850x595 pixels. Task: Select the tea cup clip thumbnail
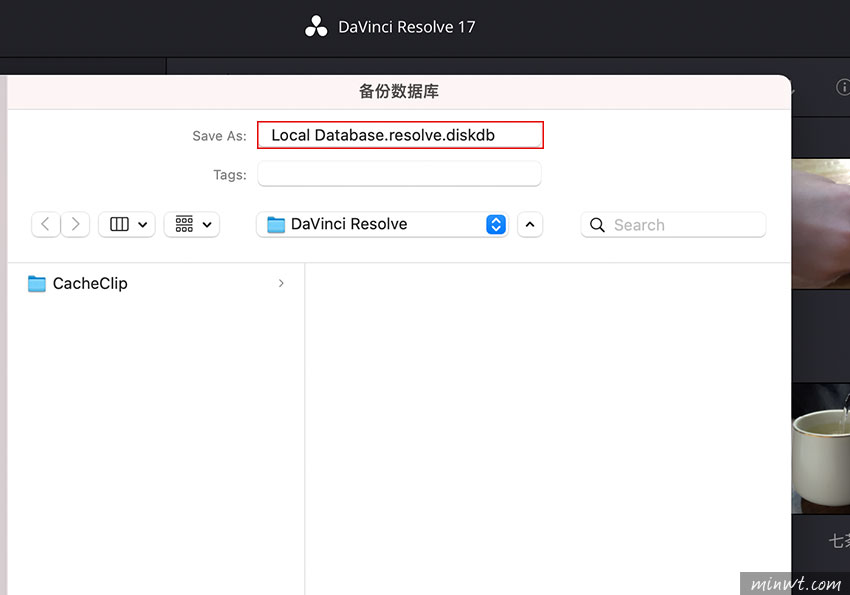pos(821,449)
